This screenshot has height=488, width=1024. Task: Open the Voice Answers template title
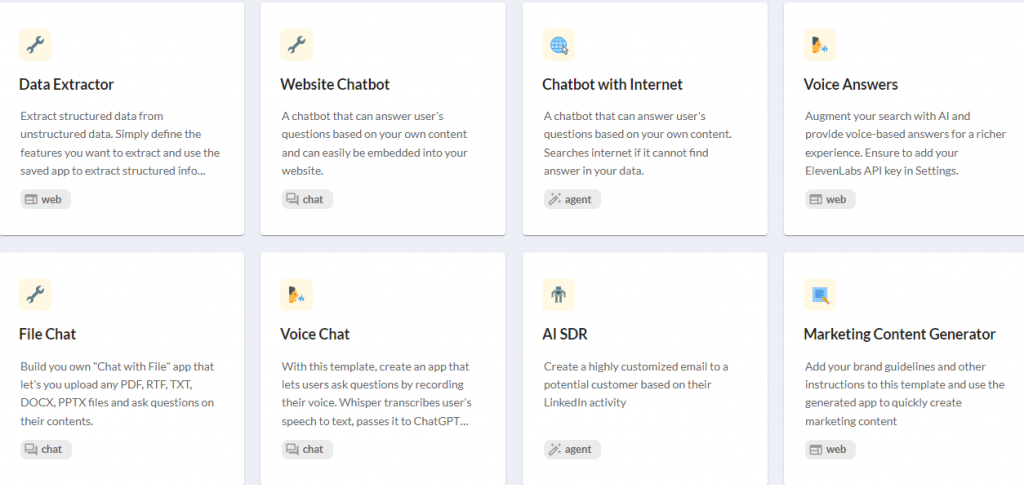[x=851, y=84]
